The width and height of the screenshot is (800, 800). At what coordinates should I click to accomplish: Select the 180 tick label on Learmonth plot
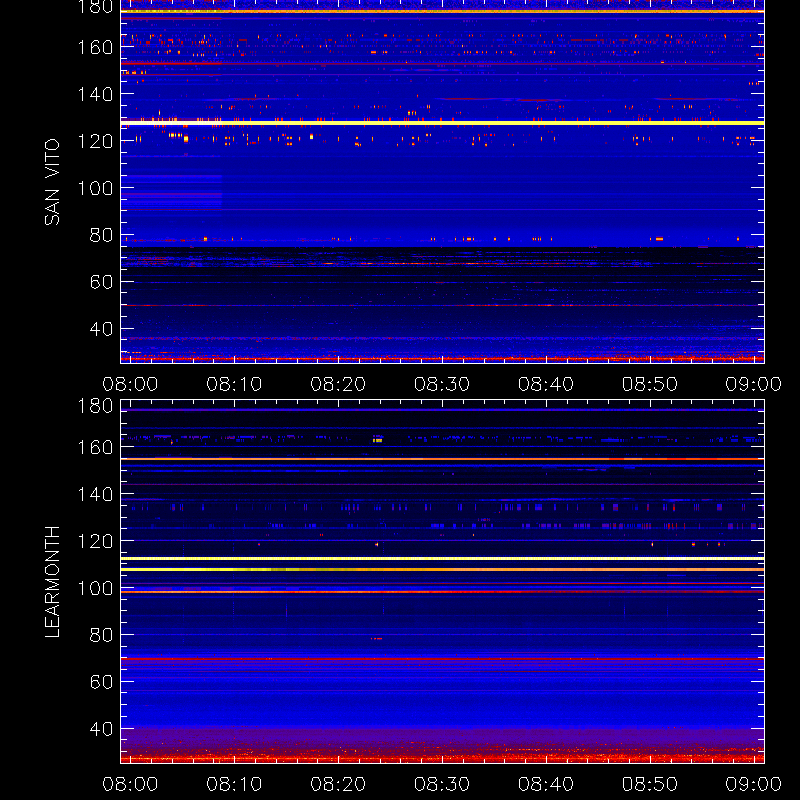(x=95, y=406)
